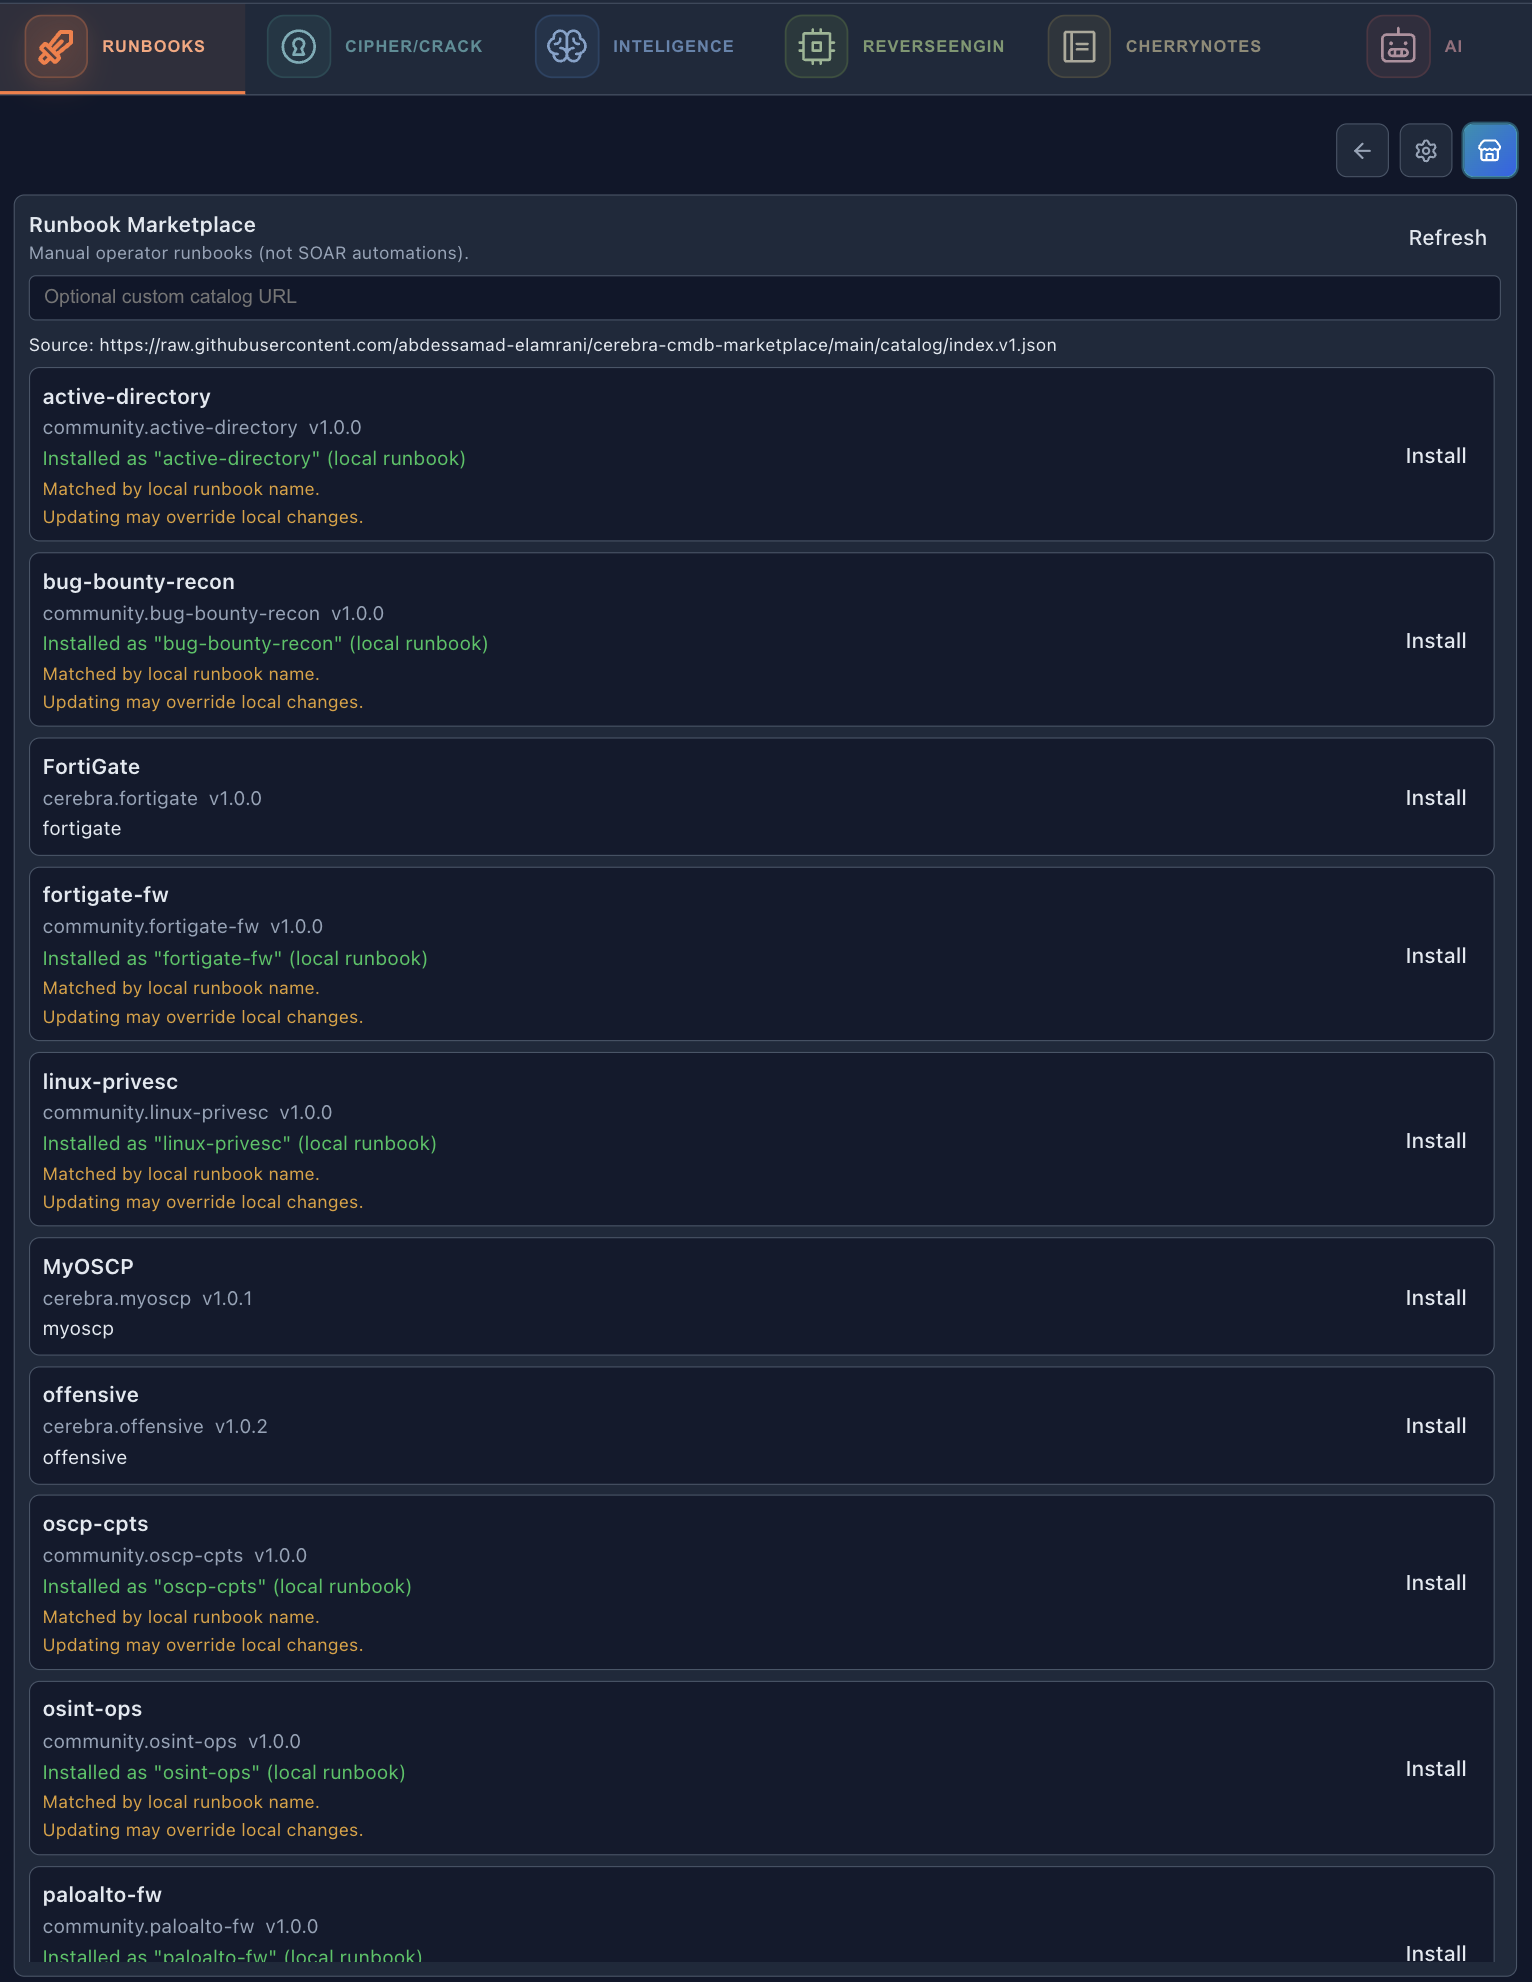Install the offensive runbook
The height and width of the screenshot is (1982, 1532).
click(x=1435, y=1426)
